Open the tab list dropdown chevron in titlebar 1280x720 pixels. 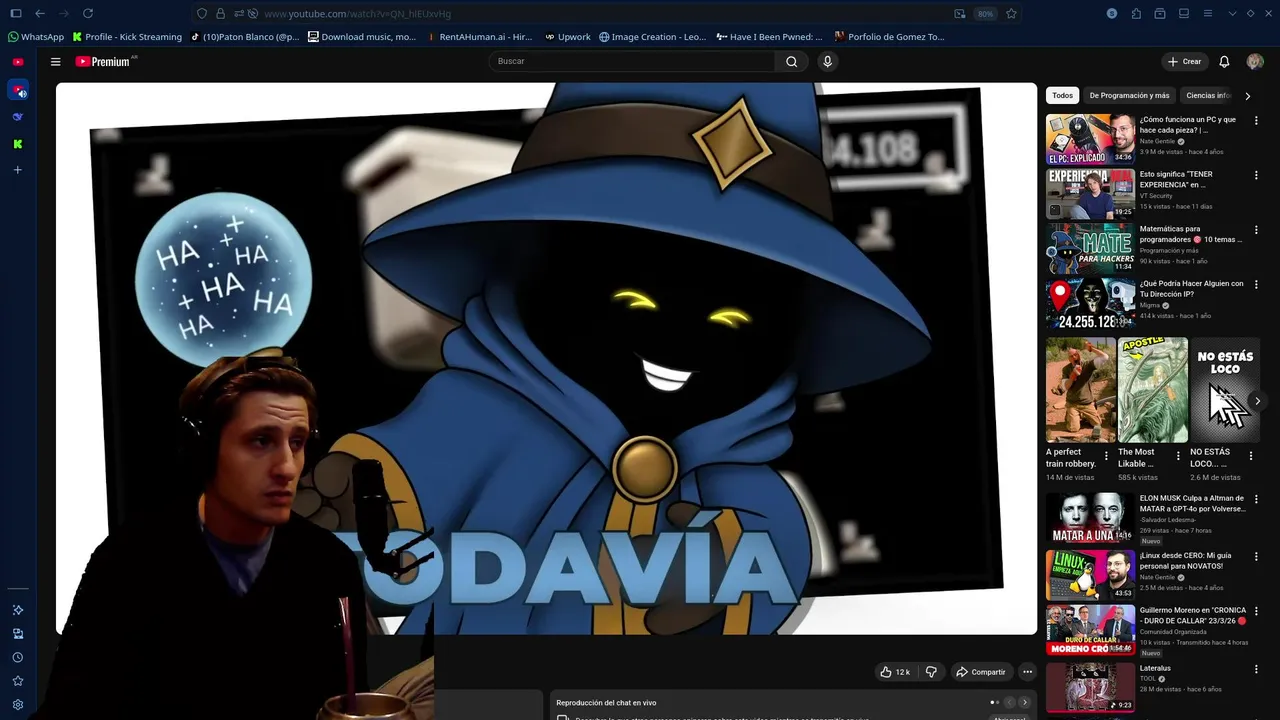coord(1232,13)
